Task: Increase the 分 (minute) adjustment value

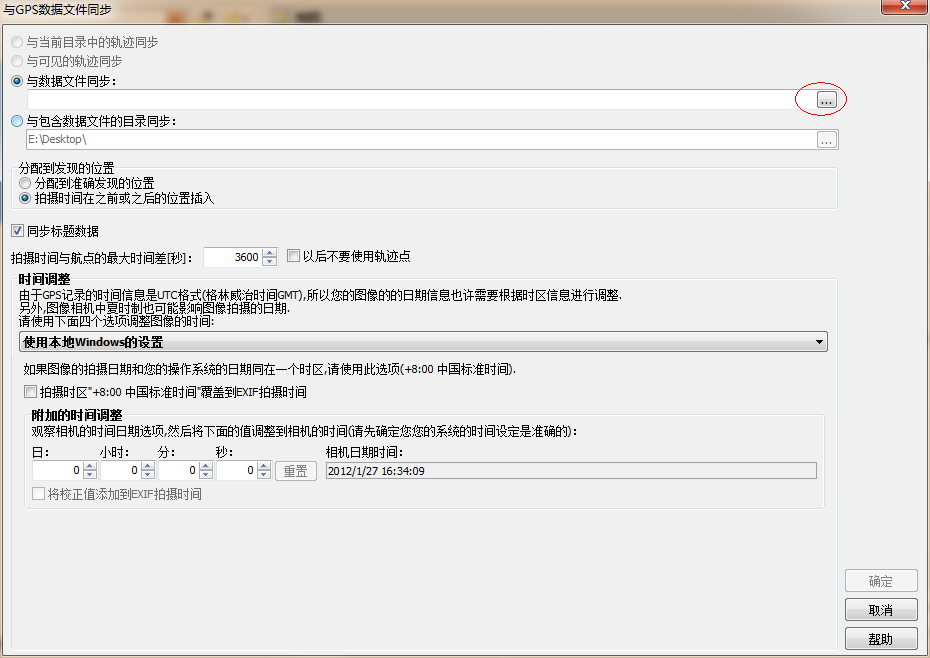Action: click(206, 466)
